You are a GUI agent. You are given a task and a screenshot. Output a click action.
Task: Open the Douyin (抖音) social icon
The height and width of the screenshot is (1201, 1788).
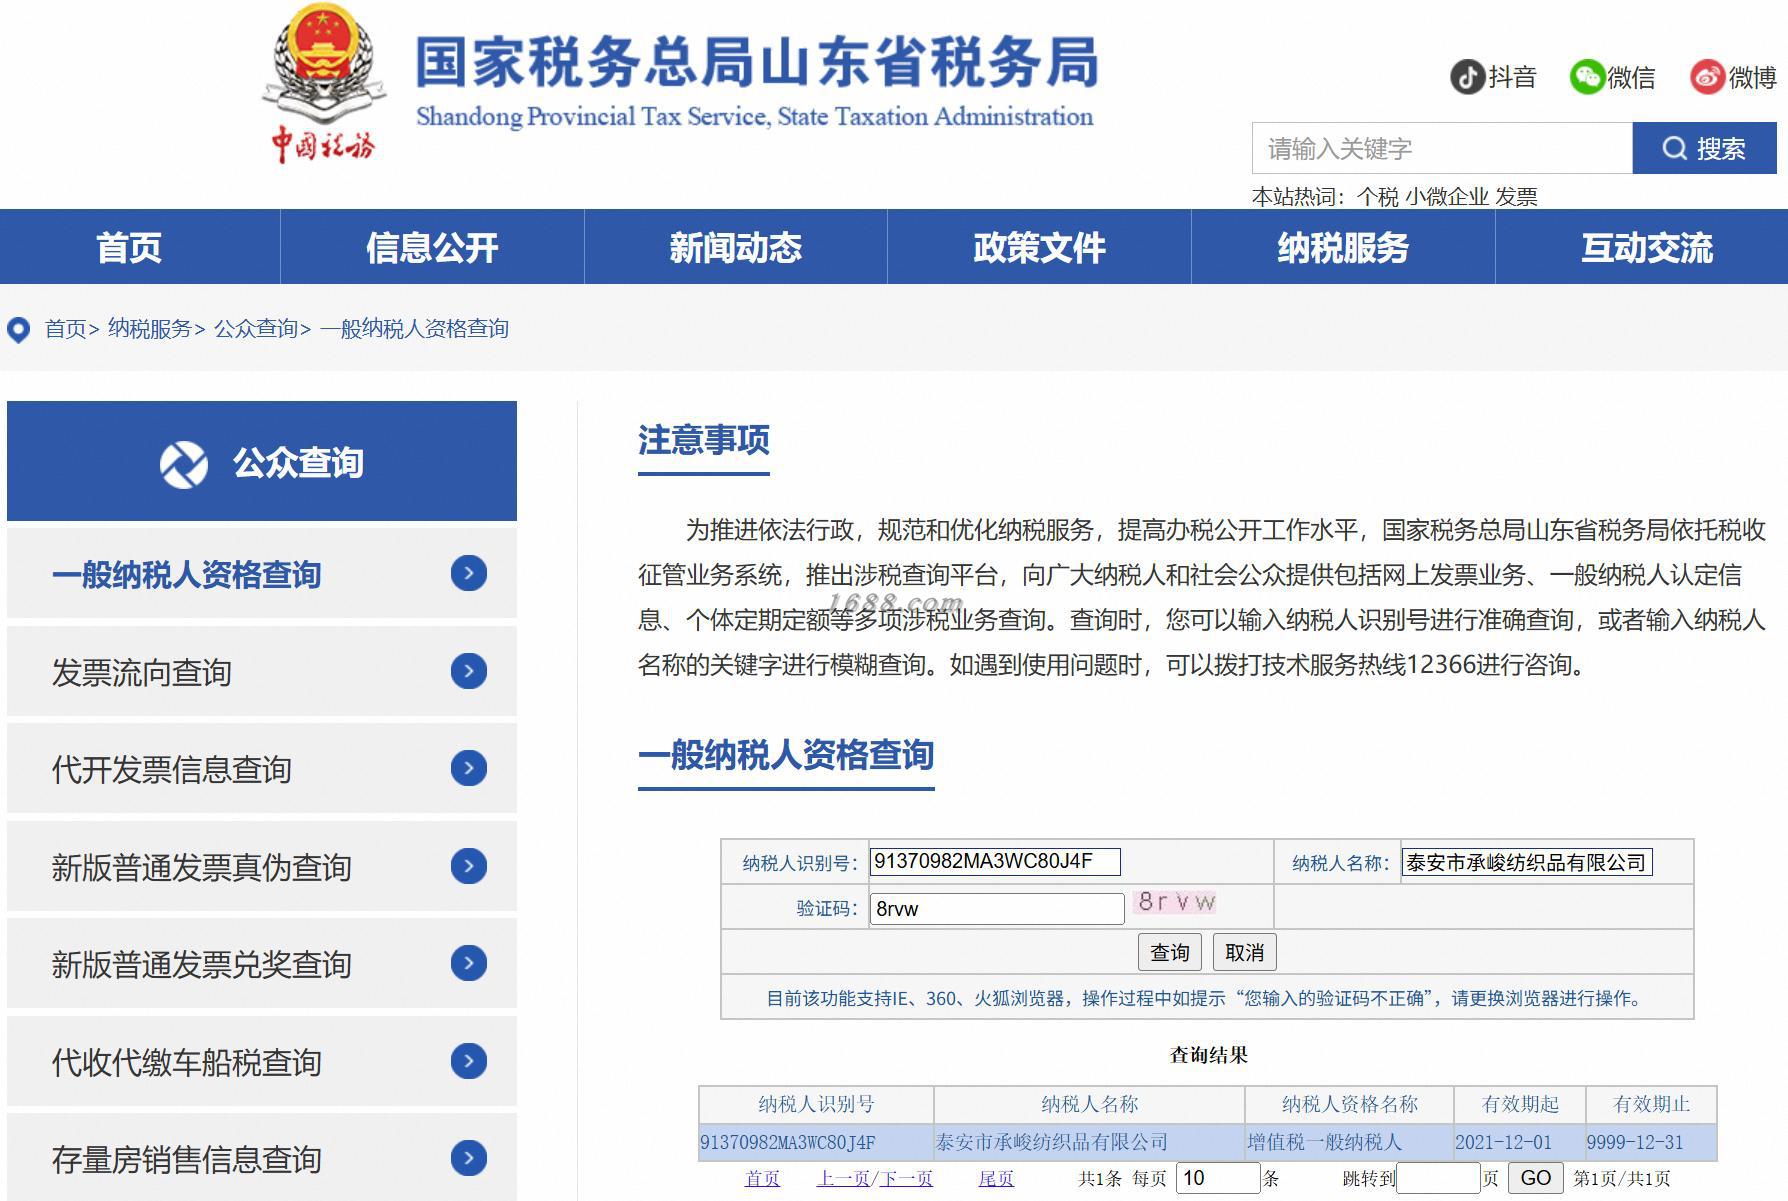[1467, 77]
